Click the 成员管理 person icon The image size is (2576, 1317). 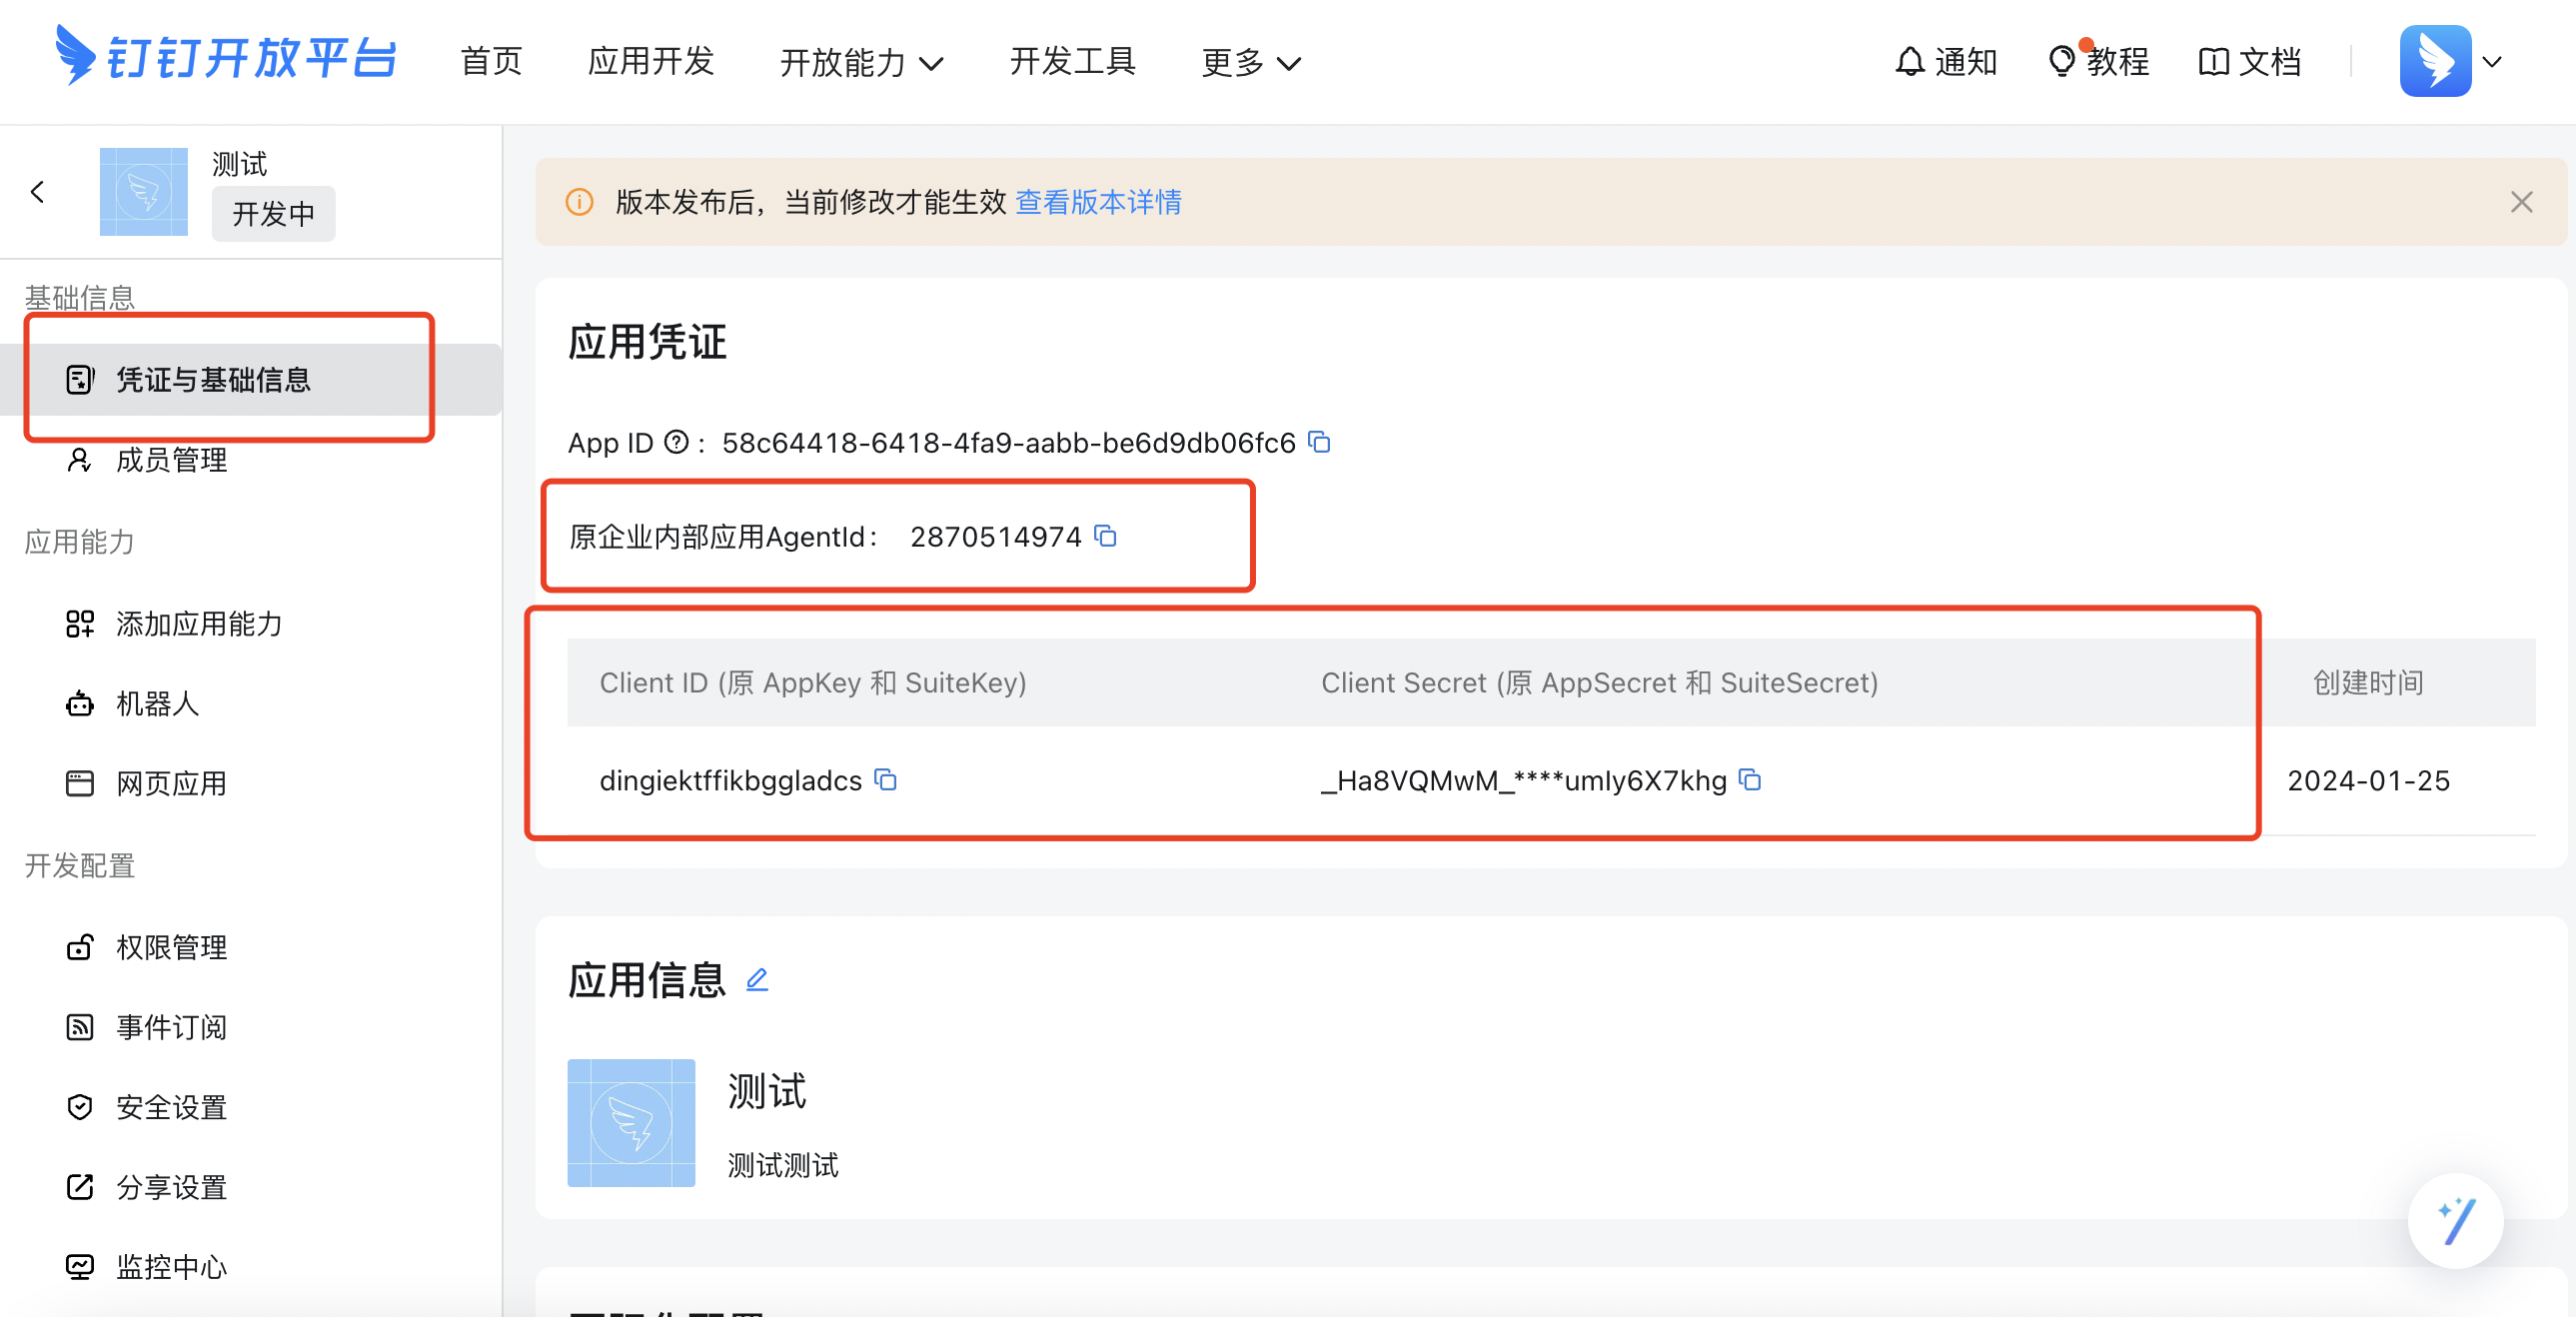[79, 461]
